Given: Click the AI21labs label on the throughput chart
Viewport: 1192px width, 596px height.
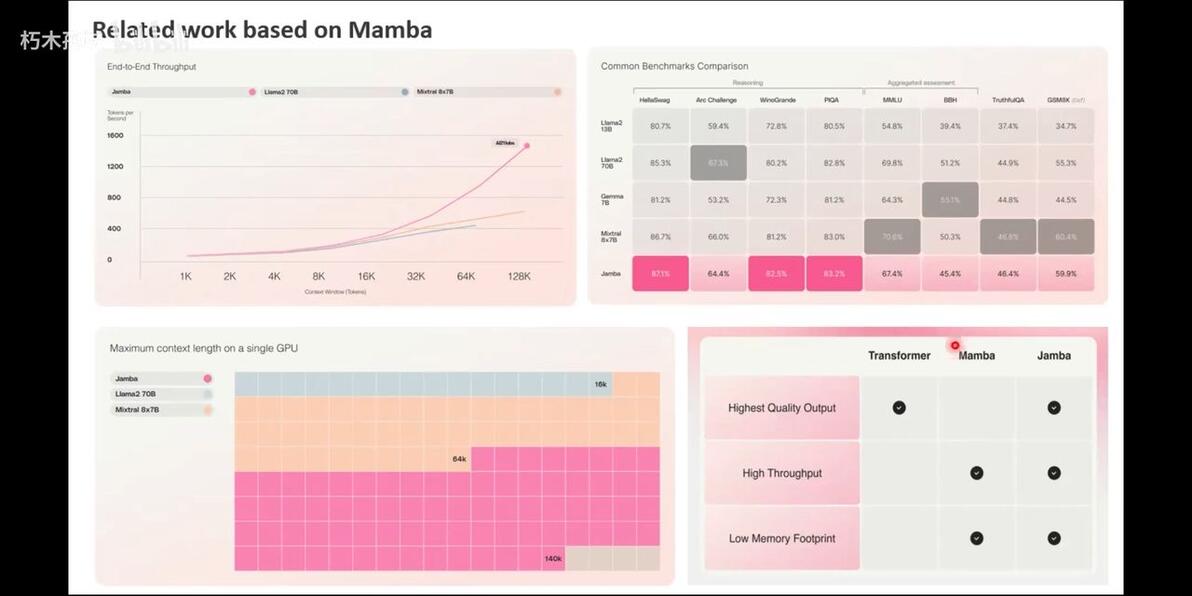Looking at the screenshot, I should 506,143.
